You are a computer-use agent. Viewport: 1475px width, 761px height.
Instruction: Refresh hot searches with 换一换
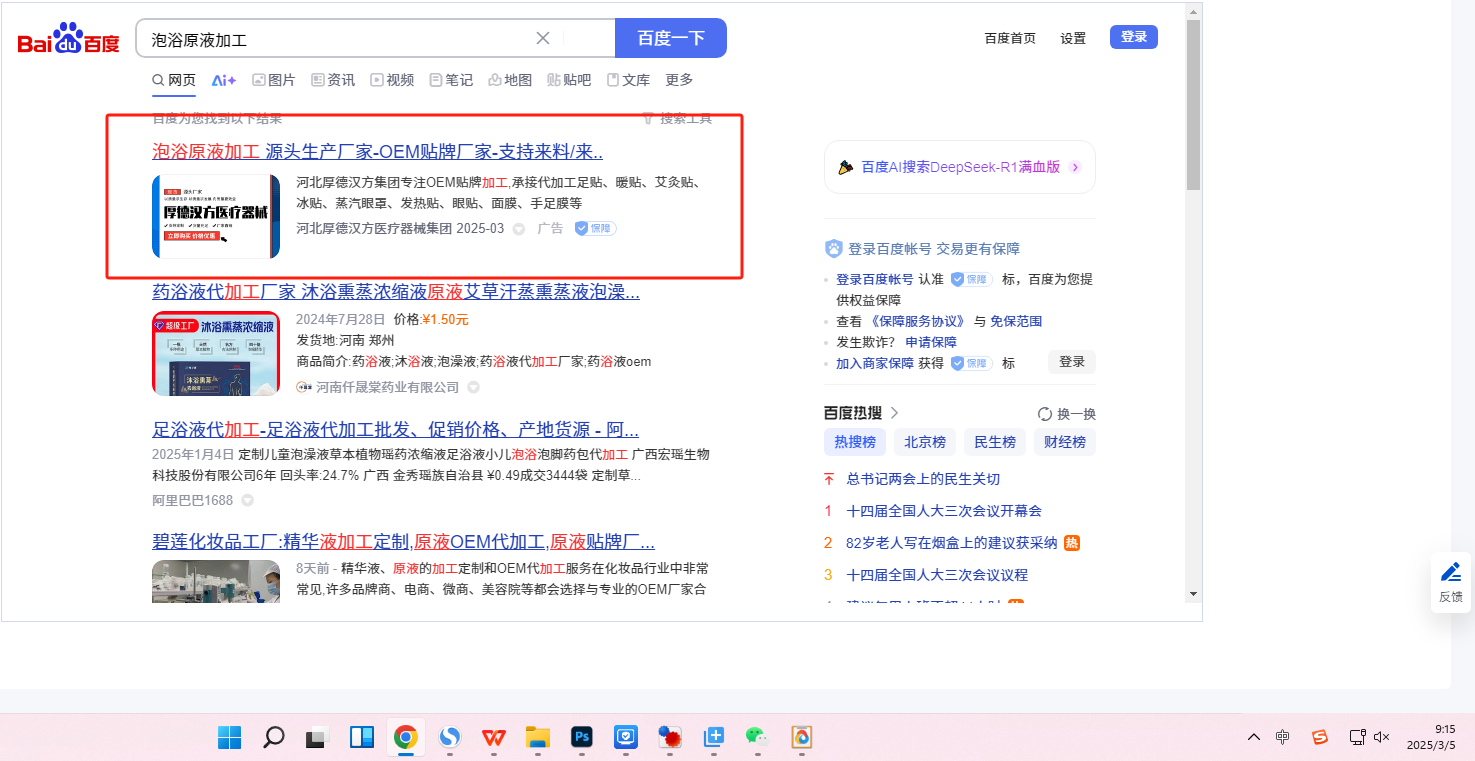pyautogui.click(x=1067, y=414)
